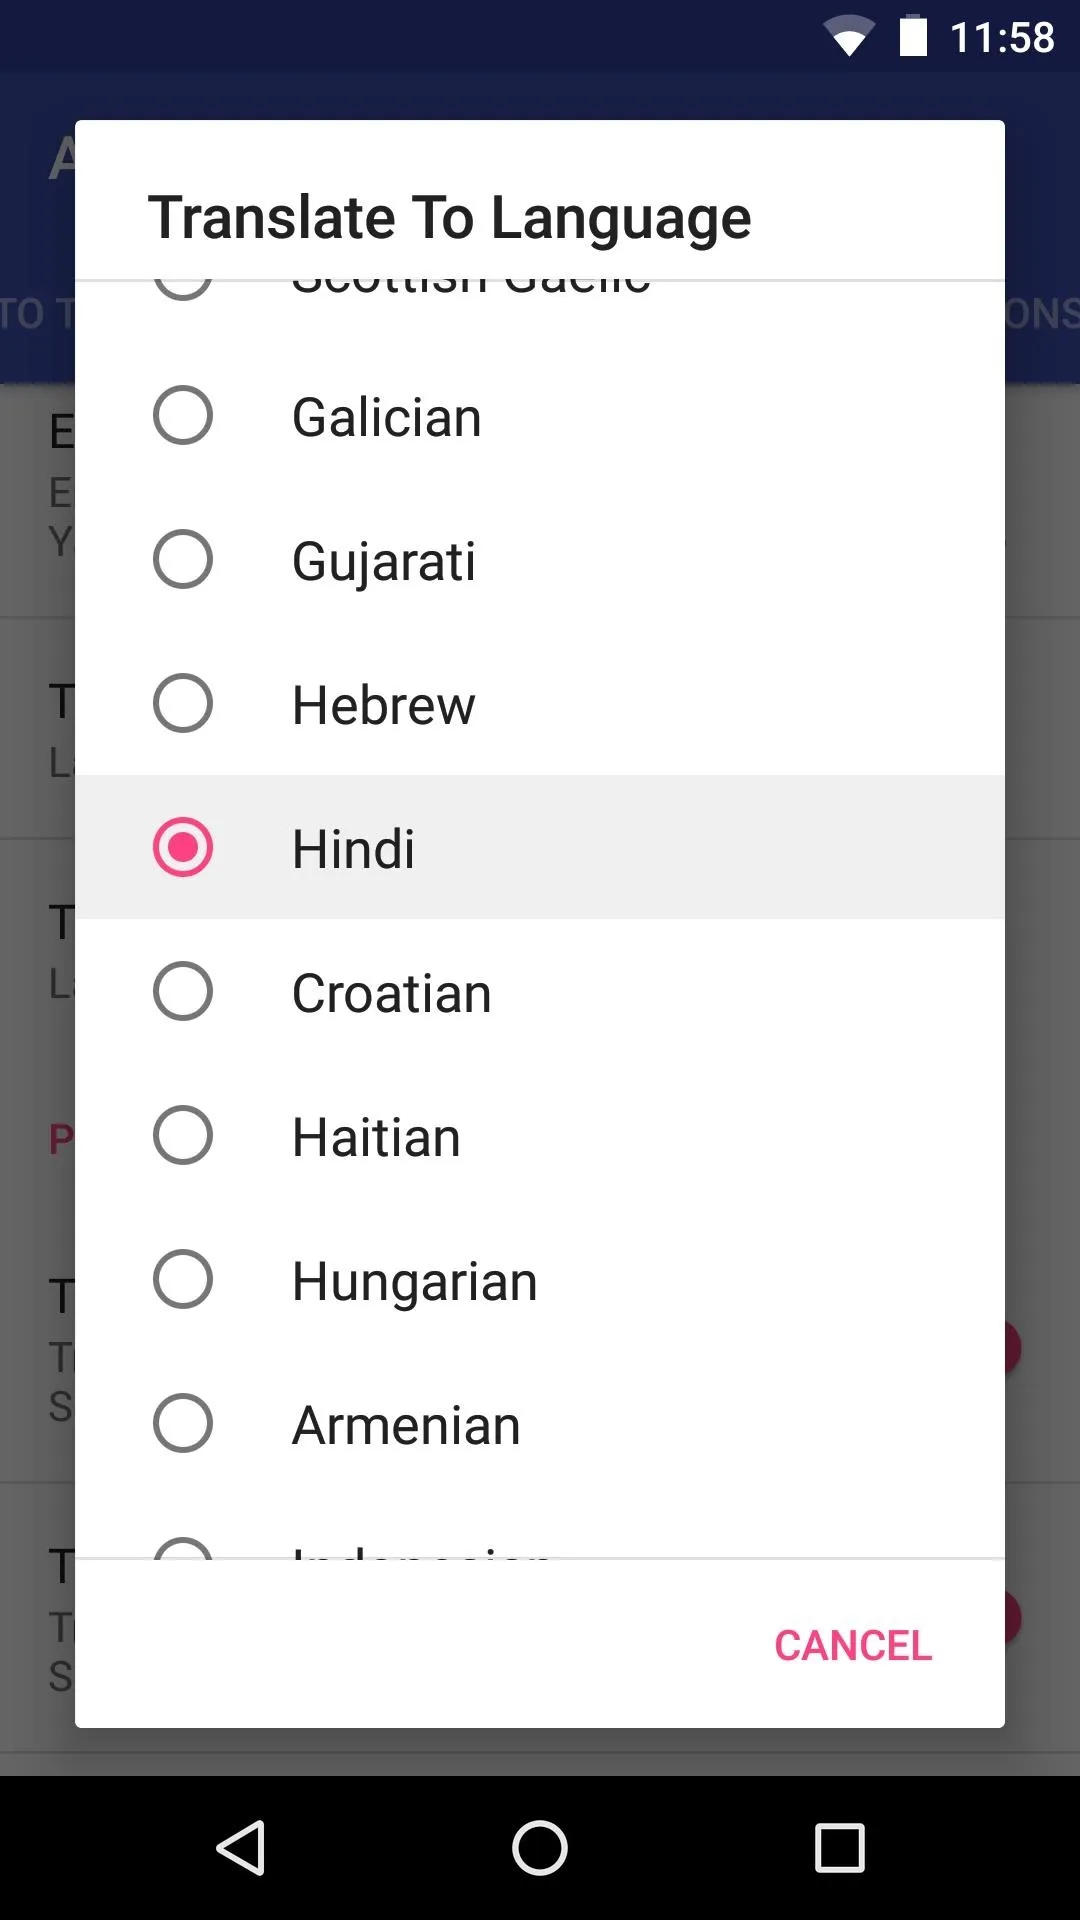Pick Galician from the language list
The width and height of the screenshot is (1080, 1920).
(x=387, y=417)
